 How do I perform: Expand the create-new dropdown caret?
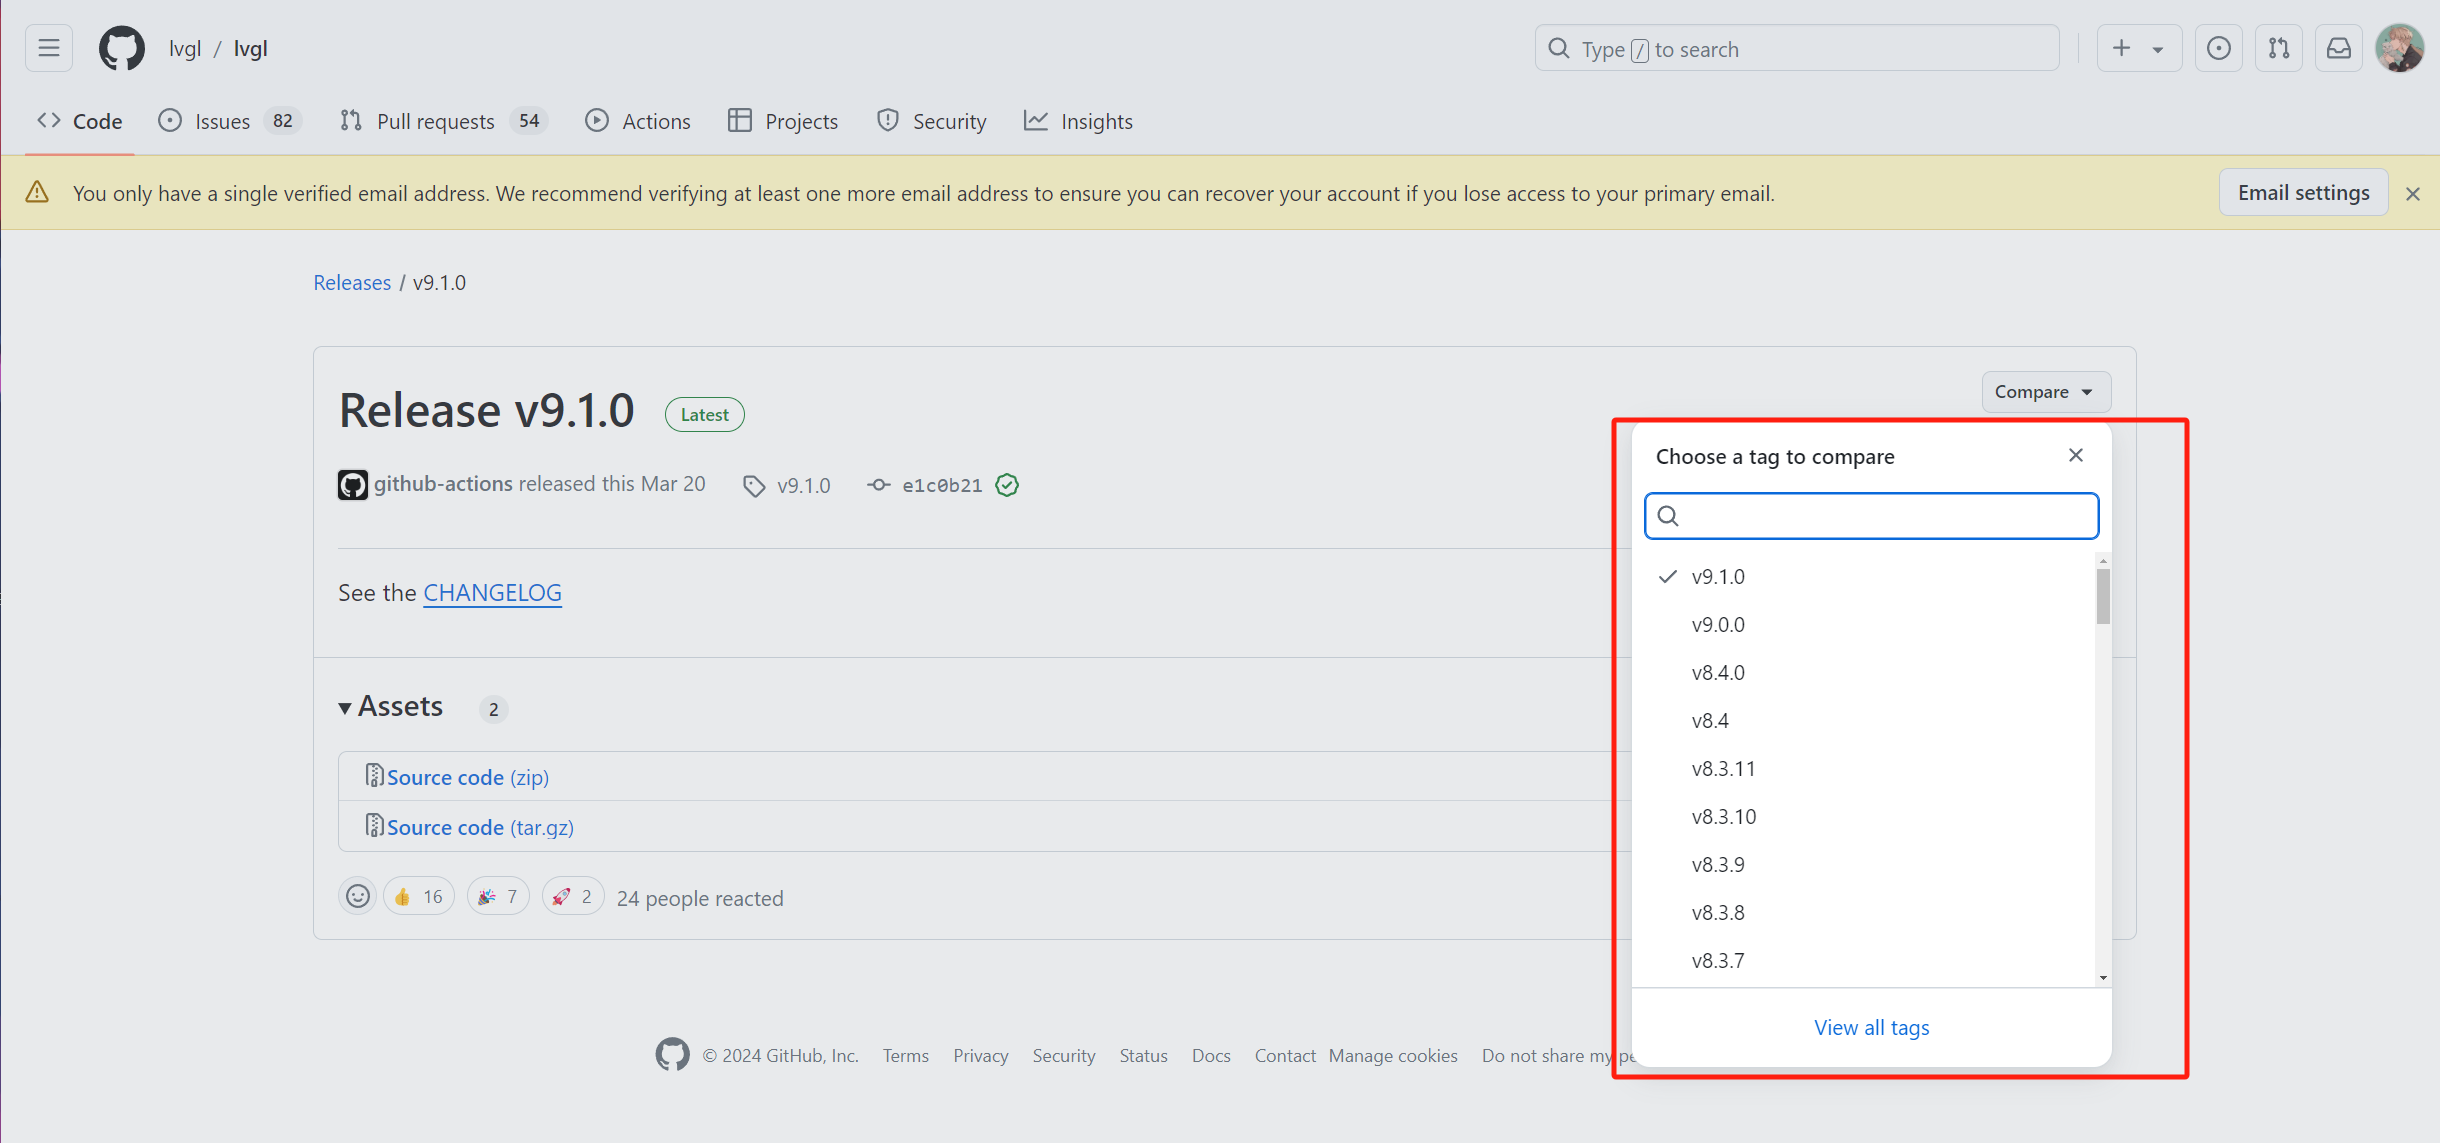click(2158, 49)
